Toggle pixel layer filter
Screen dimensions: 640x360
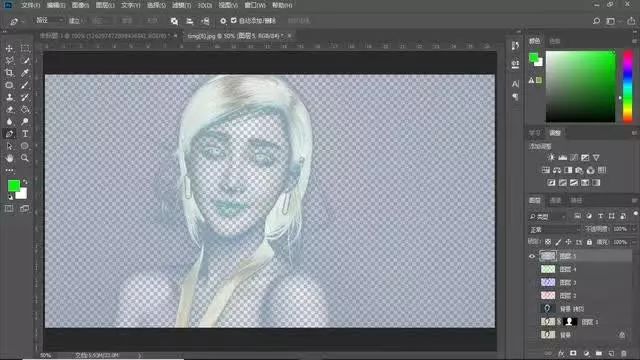[x=577, y=216]
